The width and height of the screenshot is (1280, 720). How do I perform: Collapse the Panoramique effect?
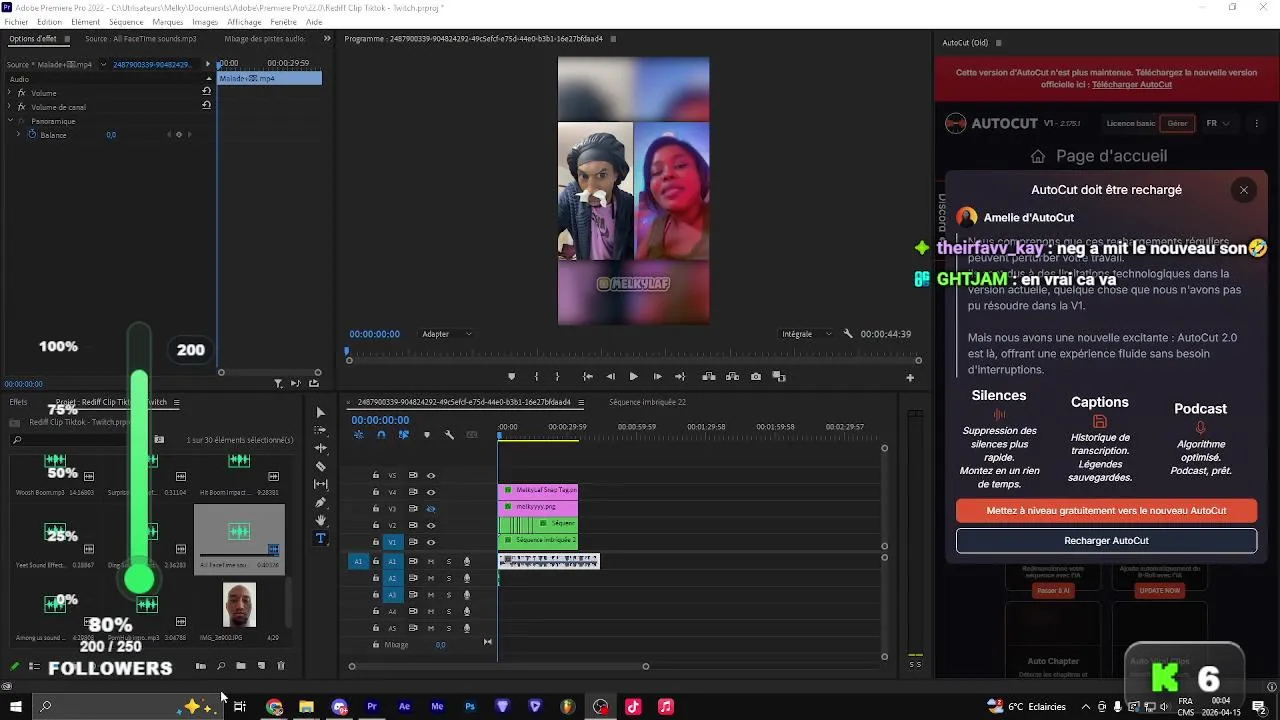pyautogui.click(x=10, y=121)
